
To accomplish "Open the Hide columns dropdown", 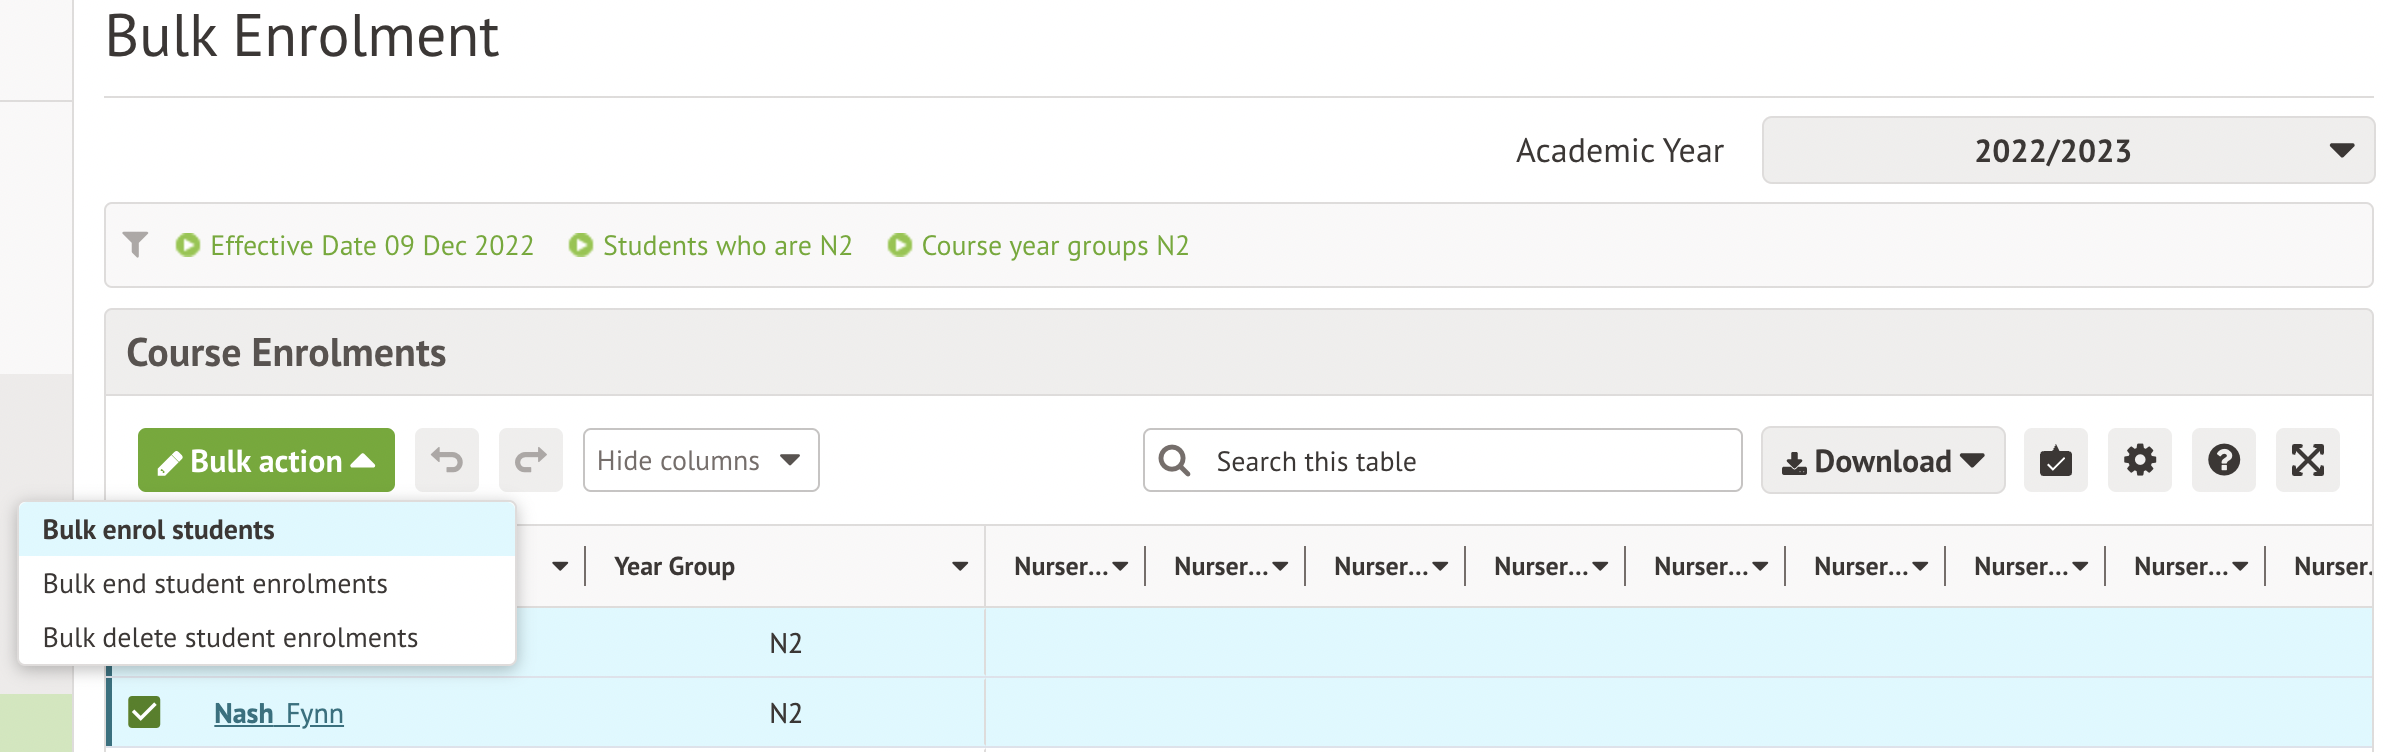I will pyautogui.click(x=700, y=460).
